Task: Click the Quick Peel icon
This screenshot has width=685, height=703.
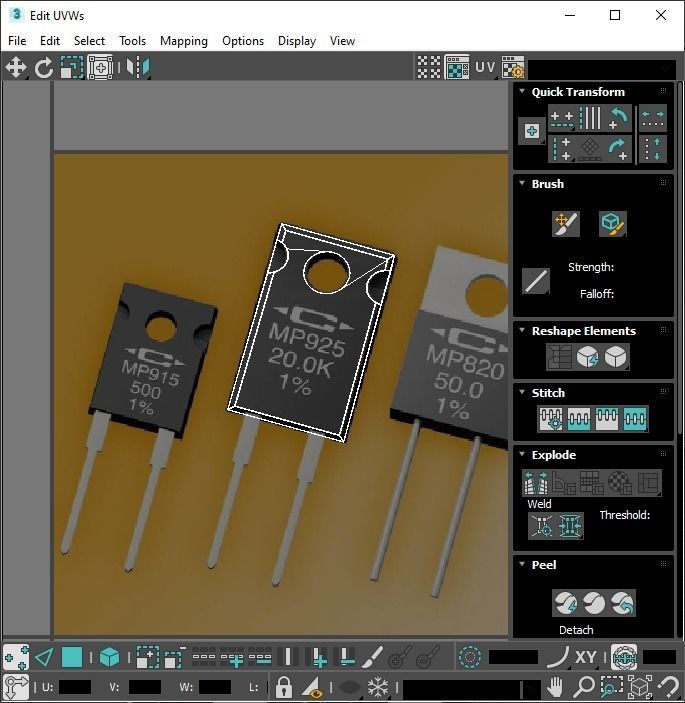Action: pos(566,603)
